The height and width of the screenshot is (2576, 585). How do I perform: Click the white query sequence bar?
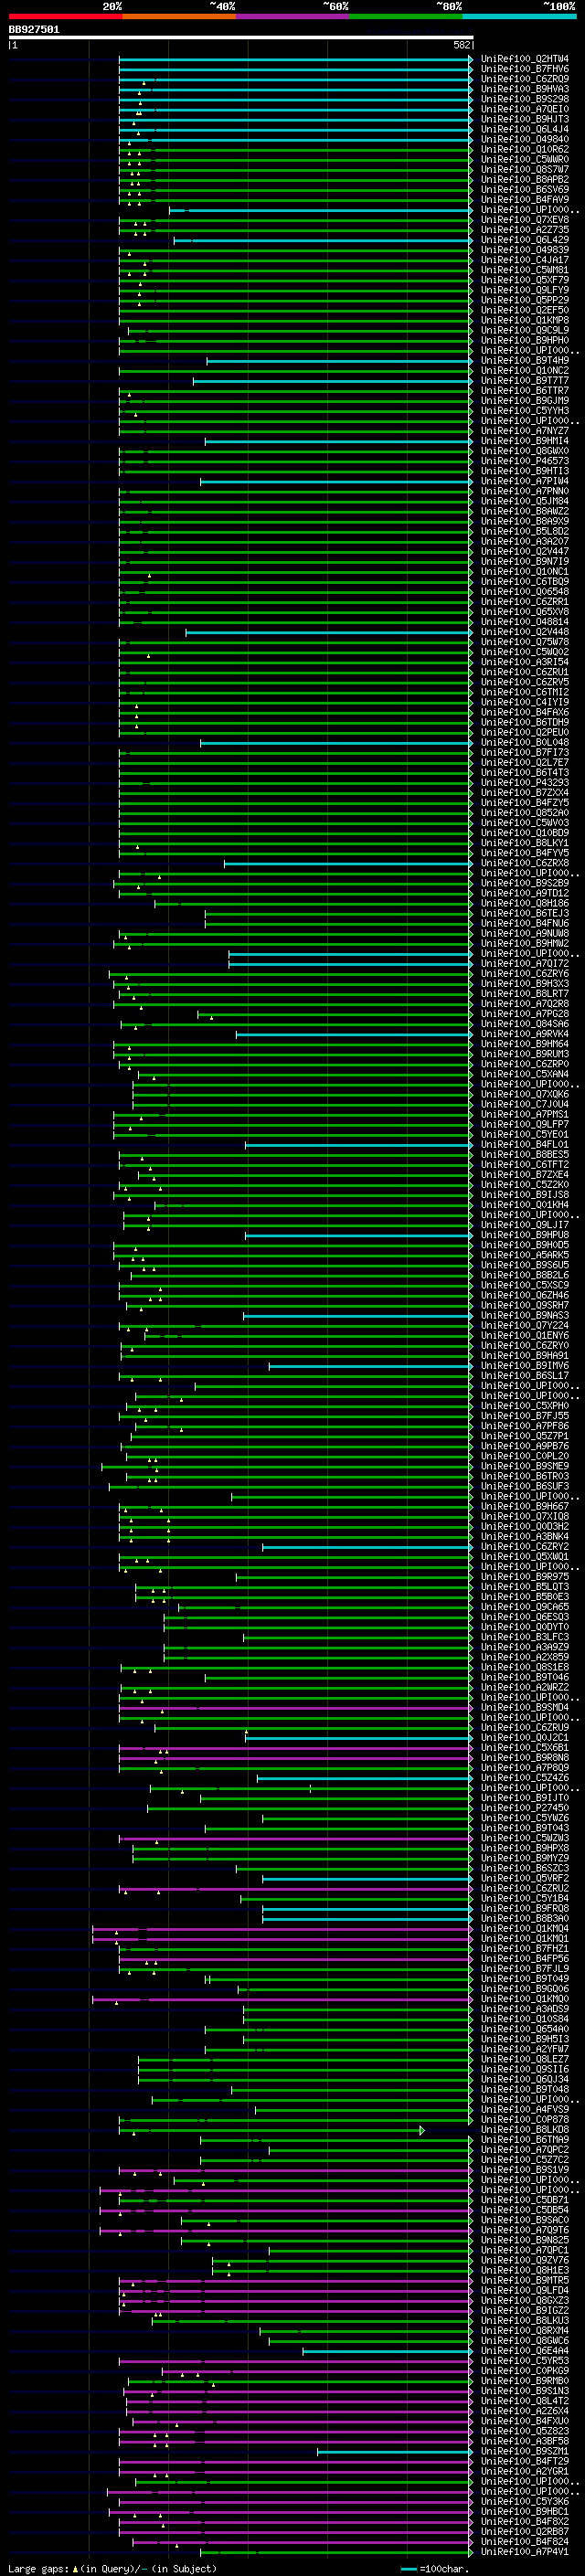point(241,37)
